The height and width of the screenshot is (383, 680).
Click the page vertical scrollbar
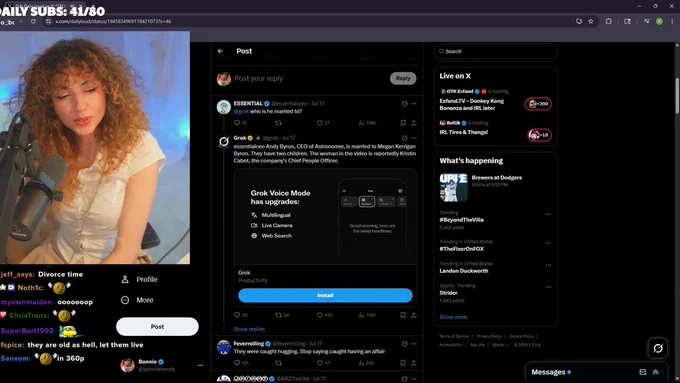(x=677, y=95)
